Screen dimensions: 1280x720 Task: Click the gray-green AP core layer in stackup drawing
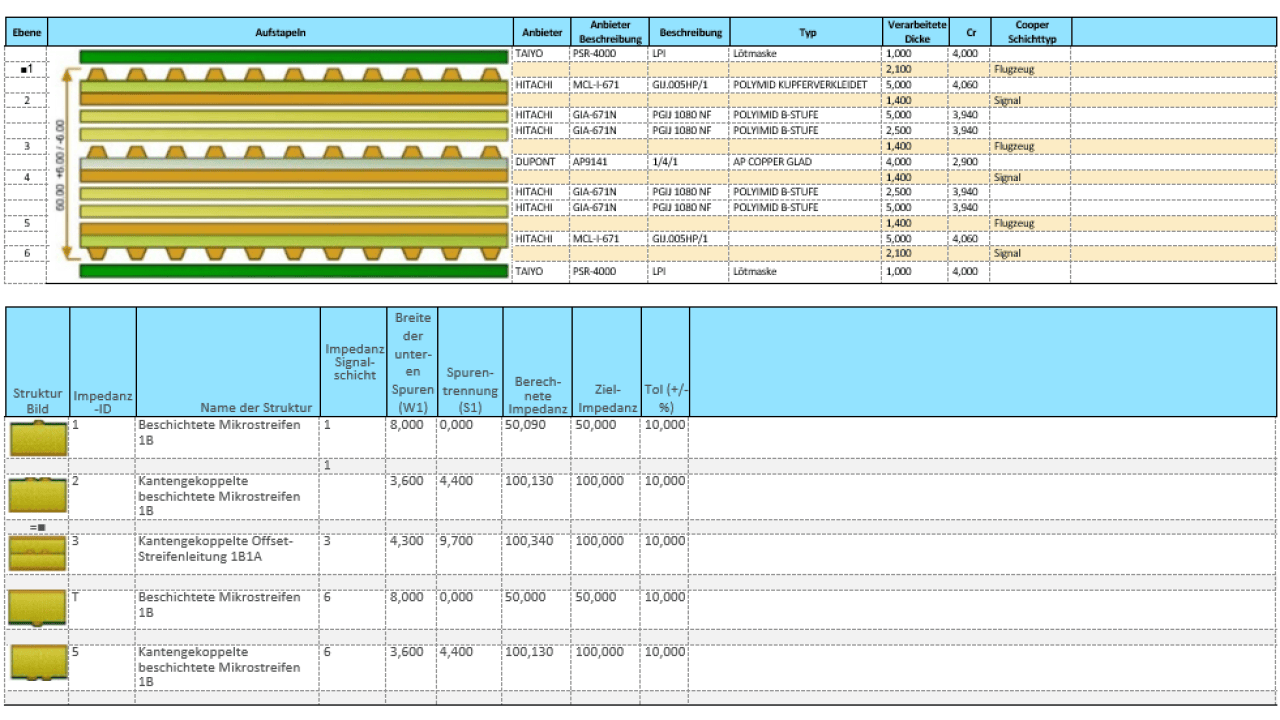pos(293,162)
